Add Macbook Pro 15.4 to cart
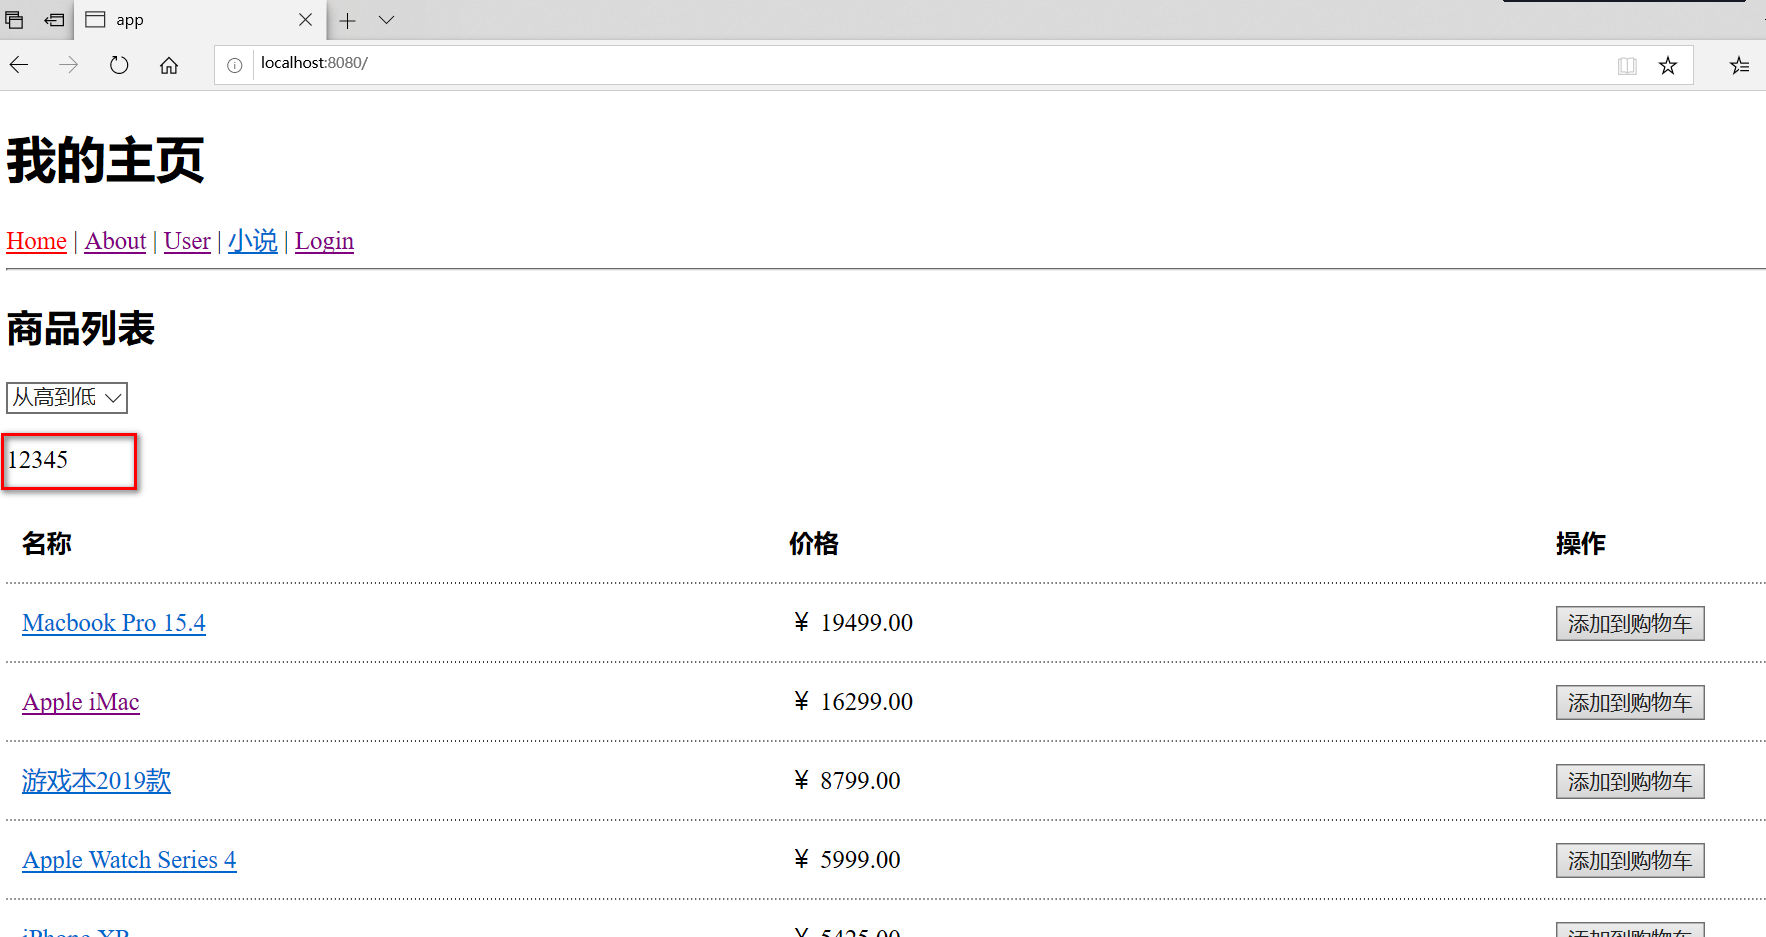This screenshot has width=1766, height=937. (x=1630, y=624)
